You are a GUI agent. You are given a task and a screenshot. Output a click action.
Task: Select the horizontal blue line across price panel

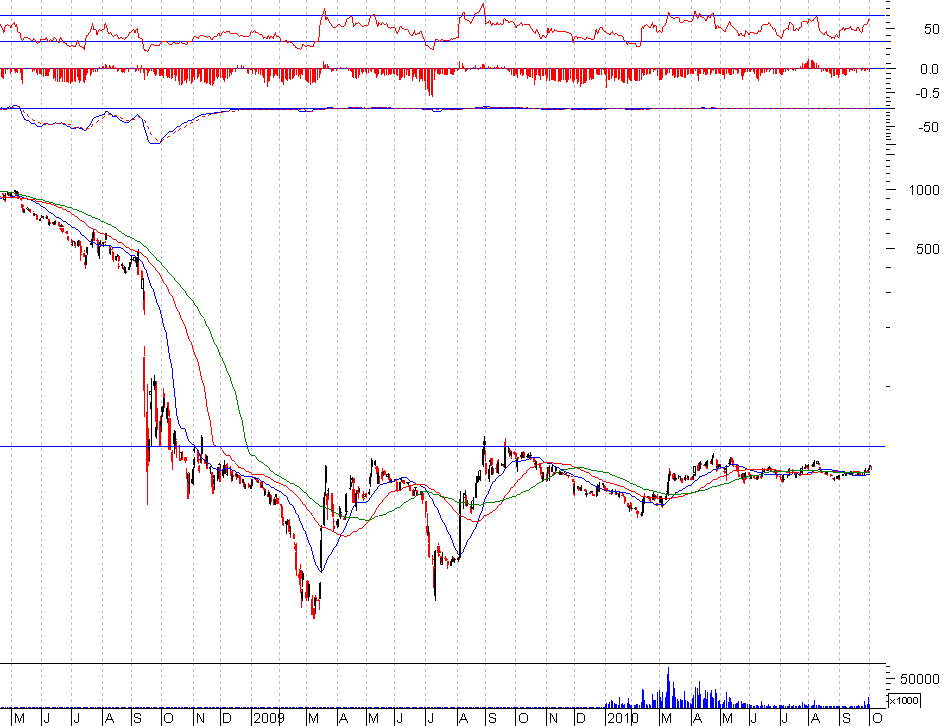tap(443, 446)
